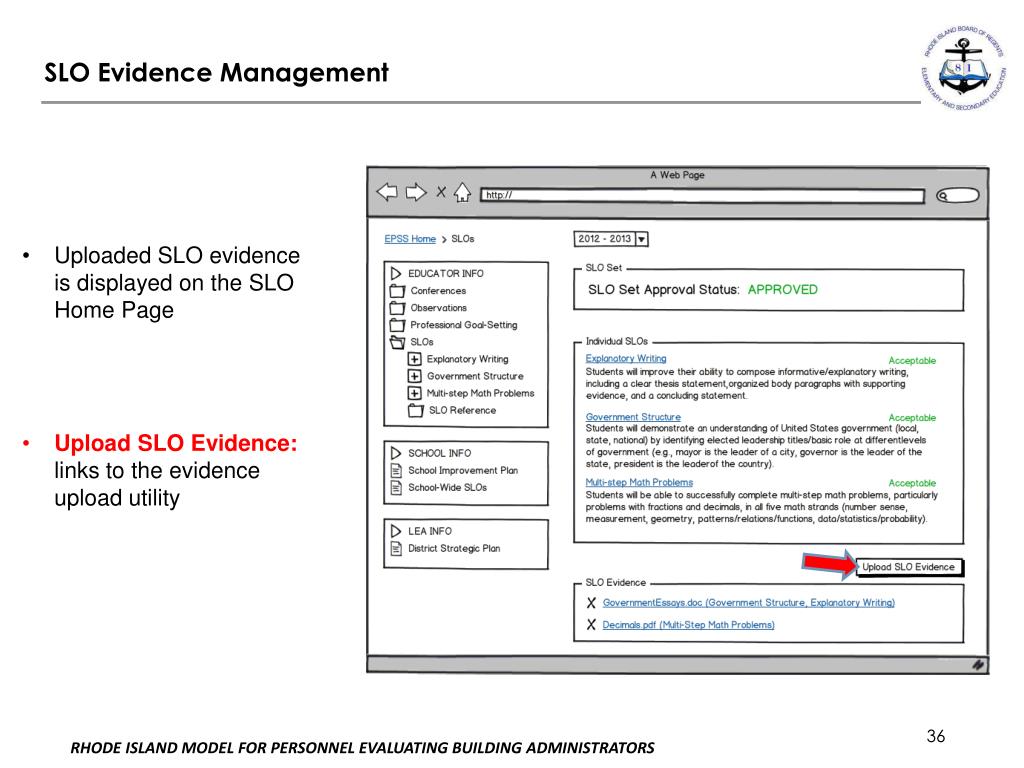Click Acceptable beside Government Structure
The width and height of the screenshot is (1024, 768).
[x=912, y=417]
